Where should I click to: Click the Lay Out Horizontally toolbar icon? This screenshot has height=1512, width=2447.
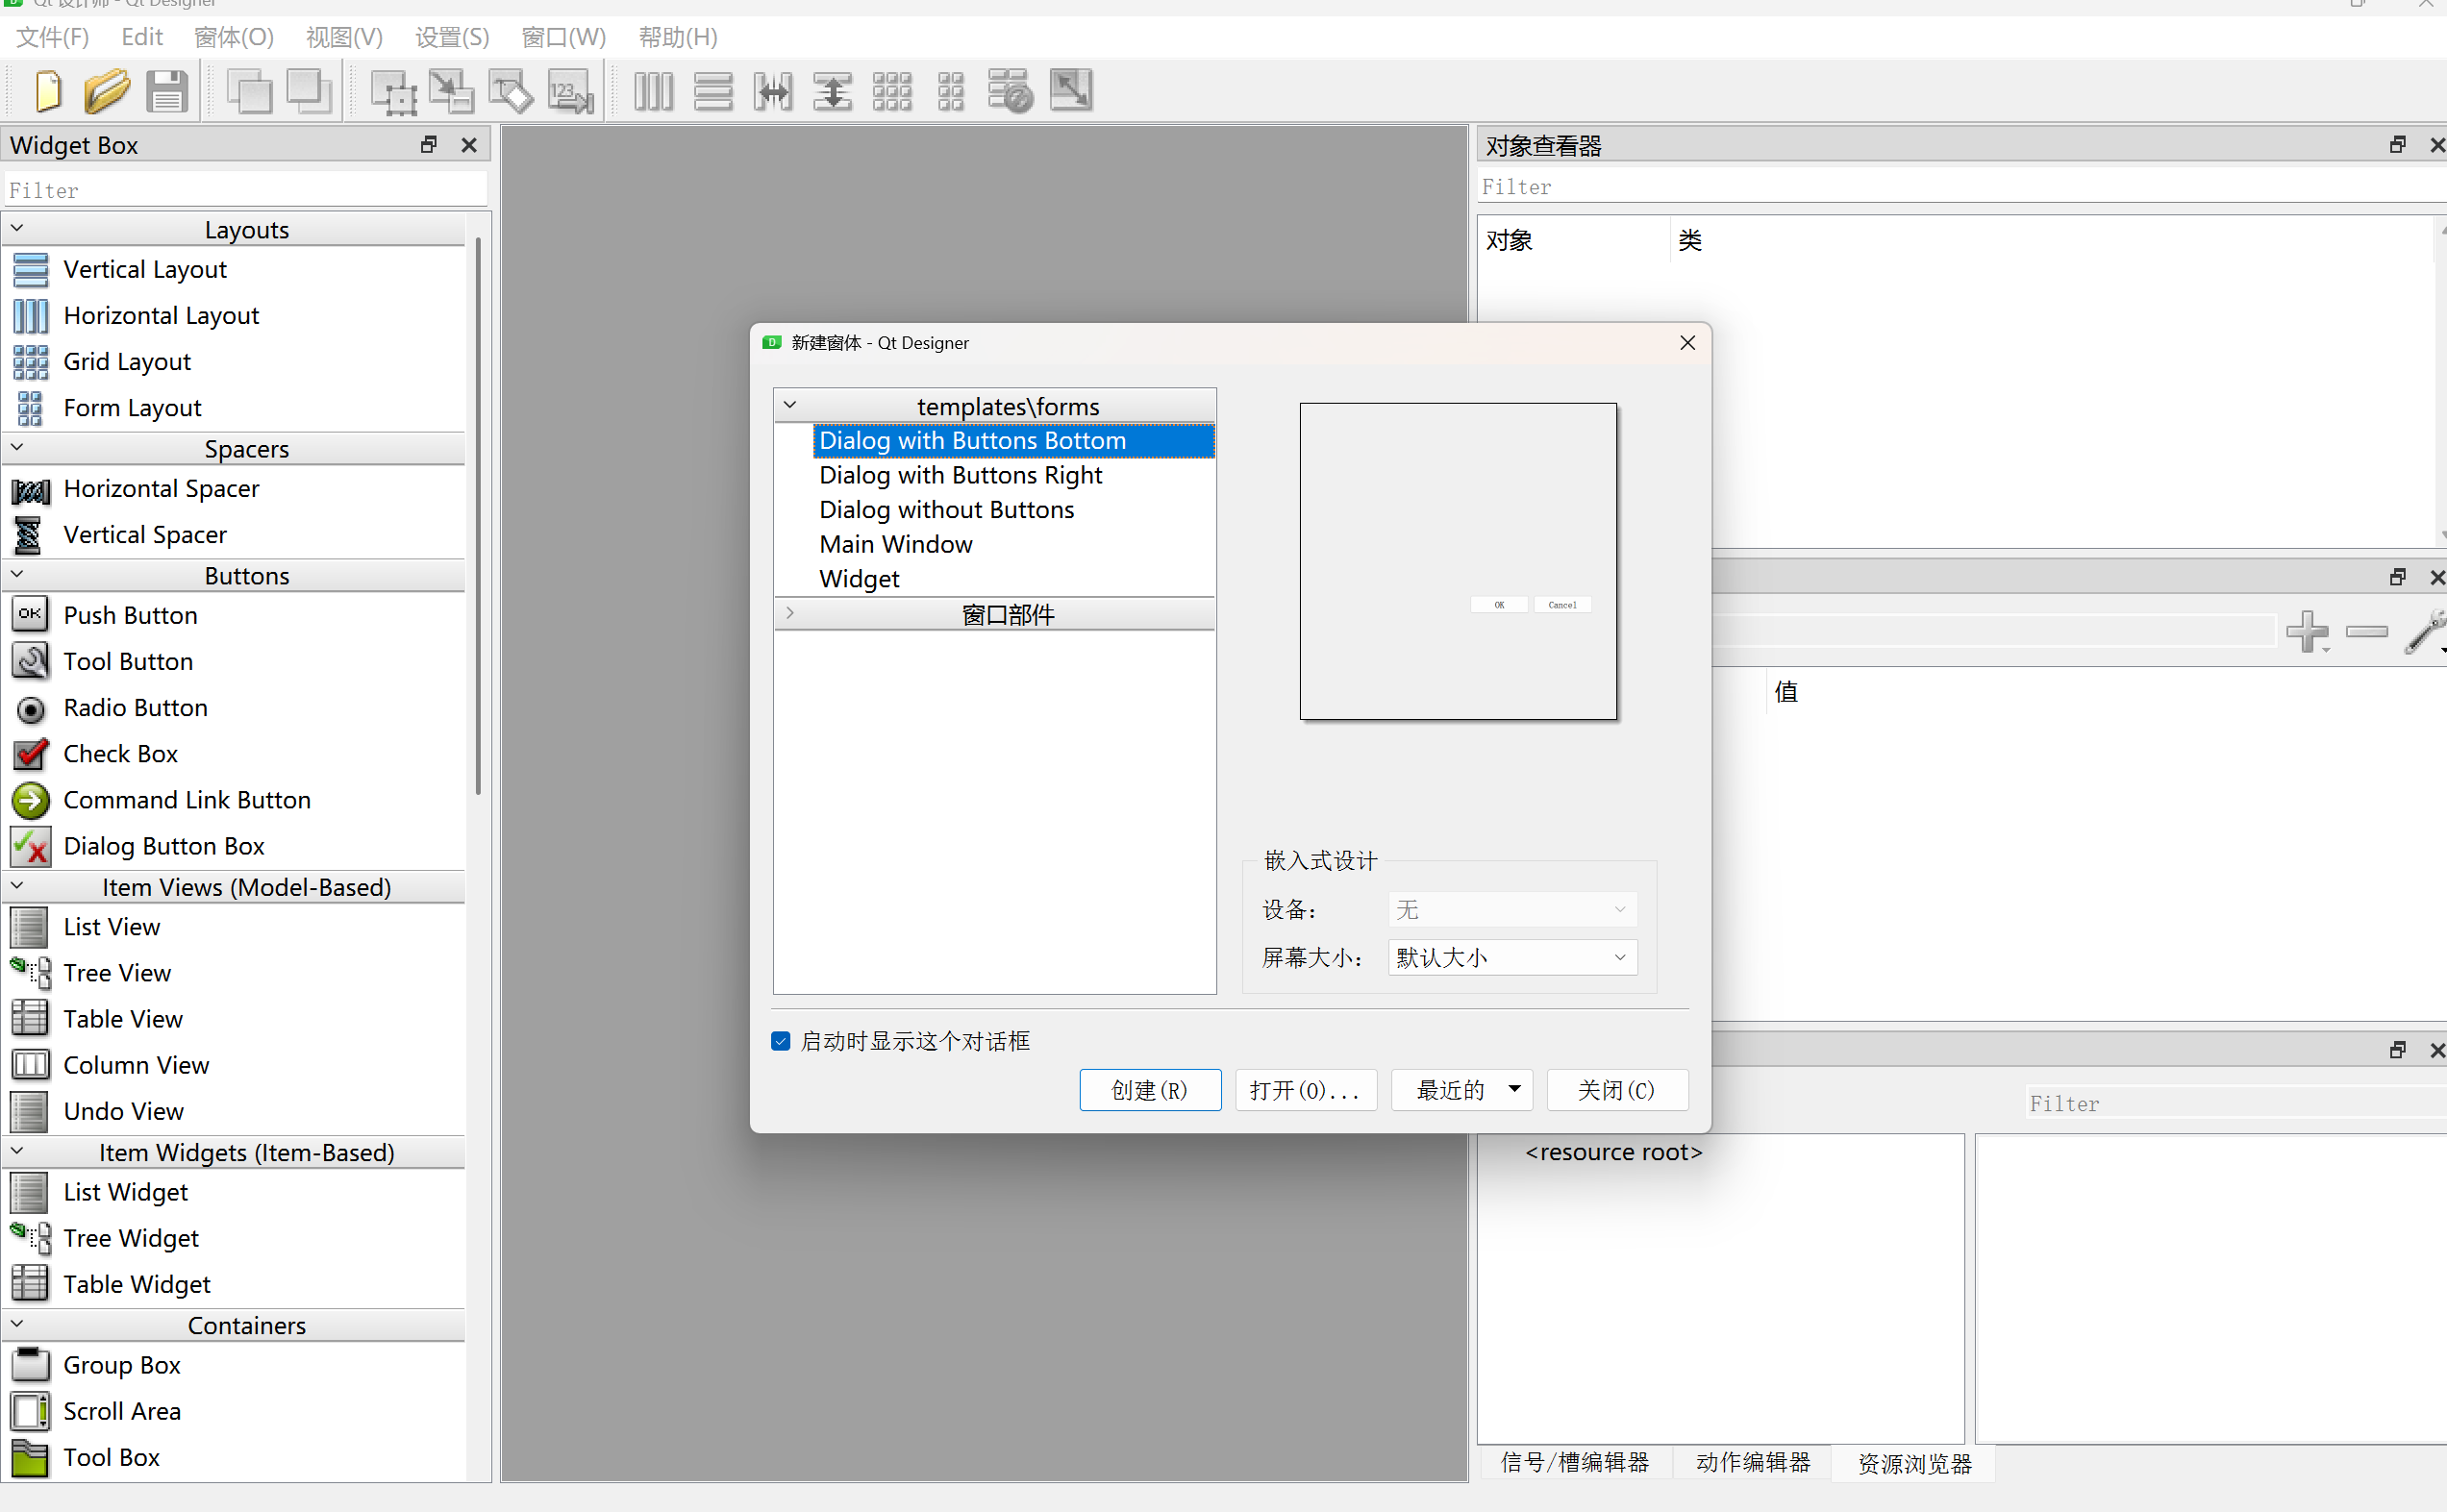click(653, 91)
